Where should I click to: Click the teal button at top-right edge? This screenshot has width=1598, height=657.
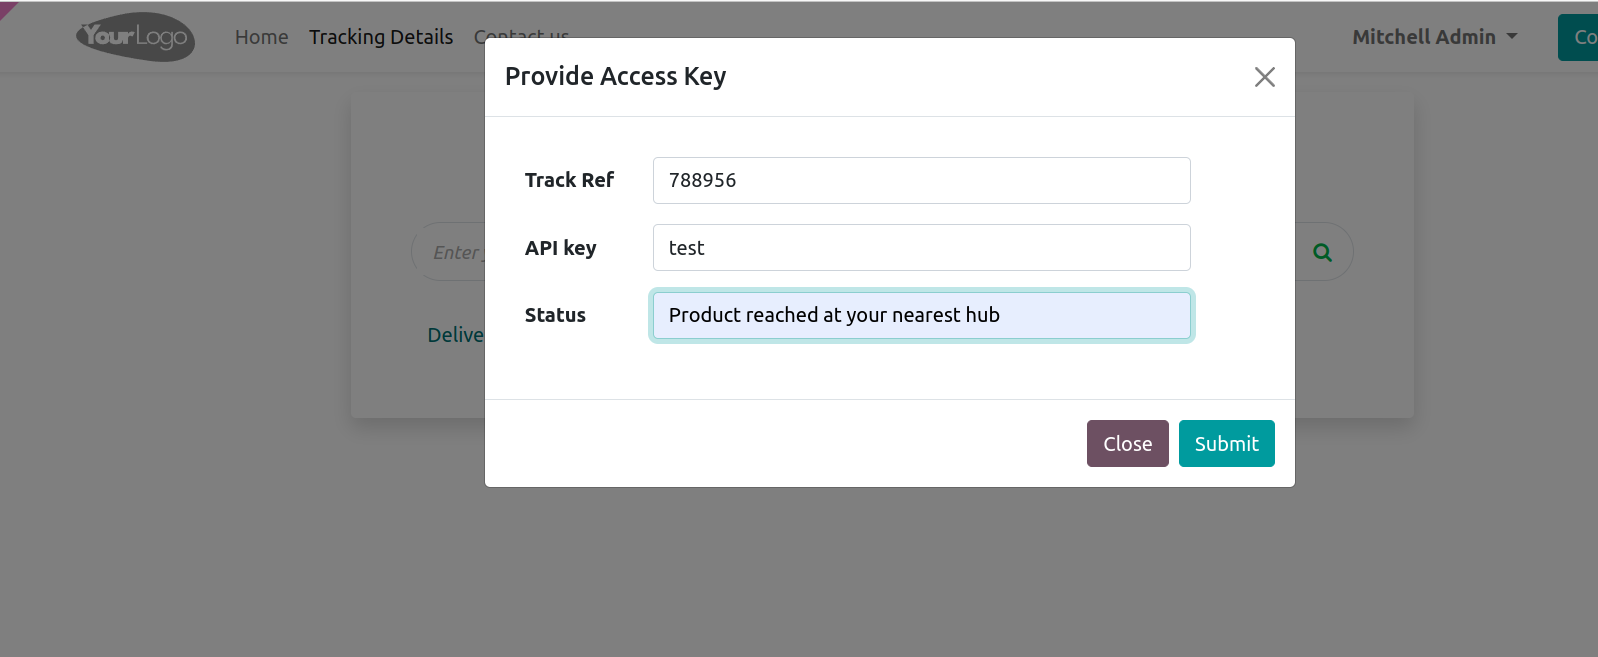(1579, 37)
